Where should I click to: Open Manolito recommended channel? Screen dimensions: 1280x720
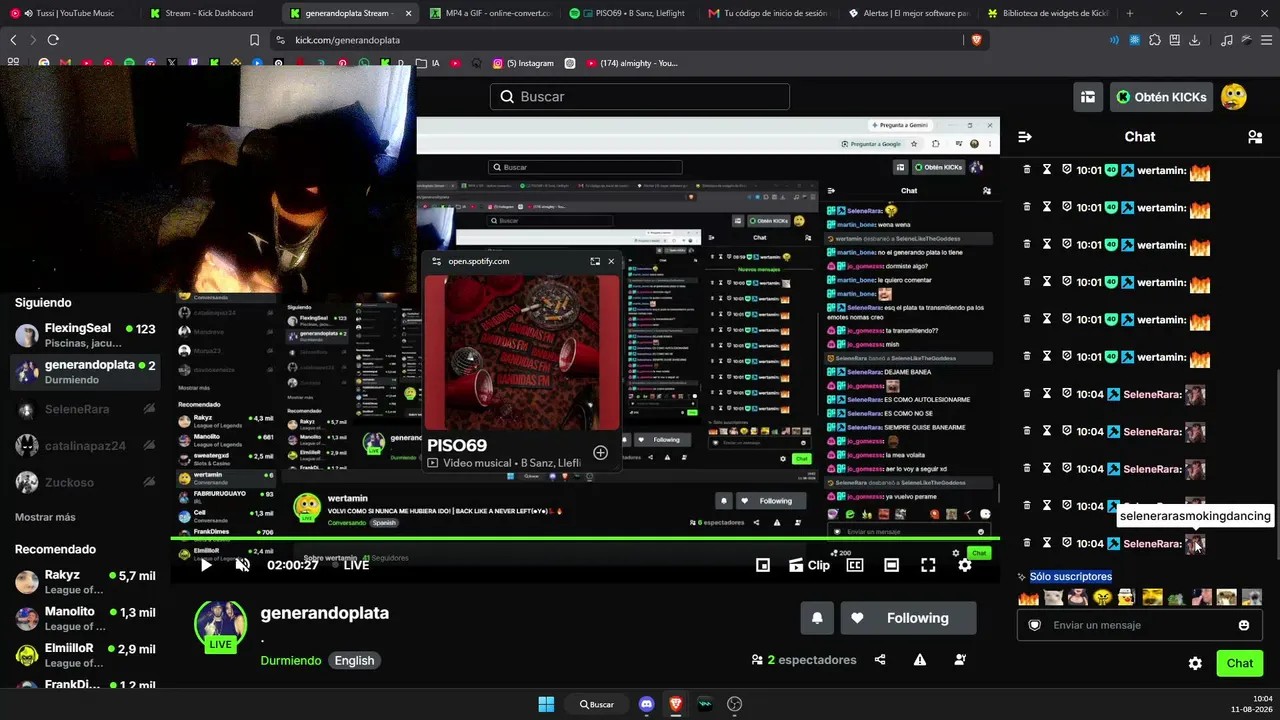[x=85, y=618]
